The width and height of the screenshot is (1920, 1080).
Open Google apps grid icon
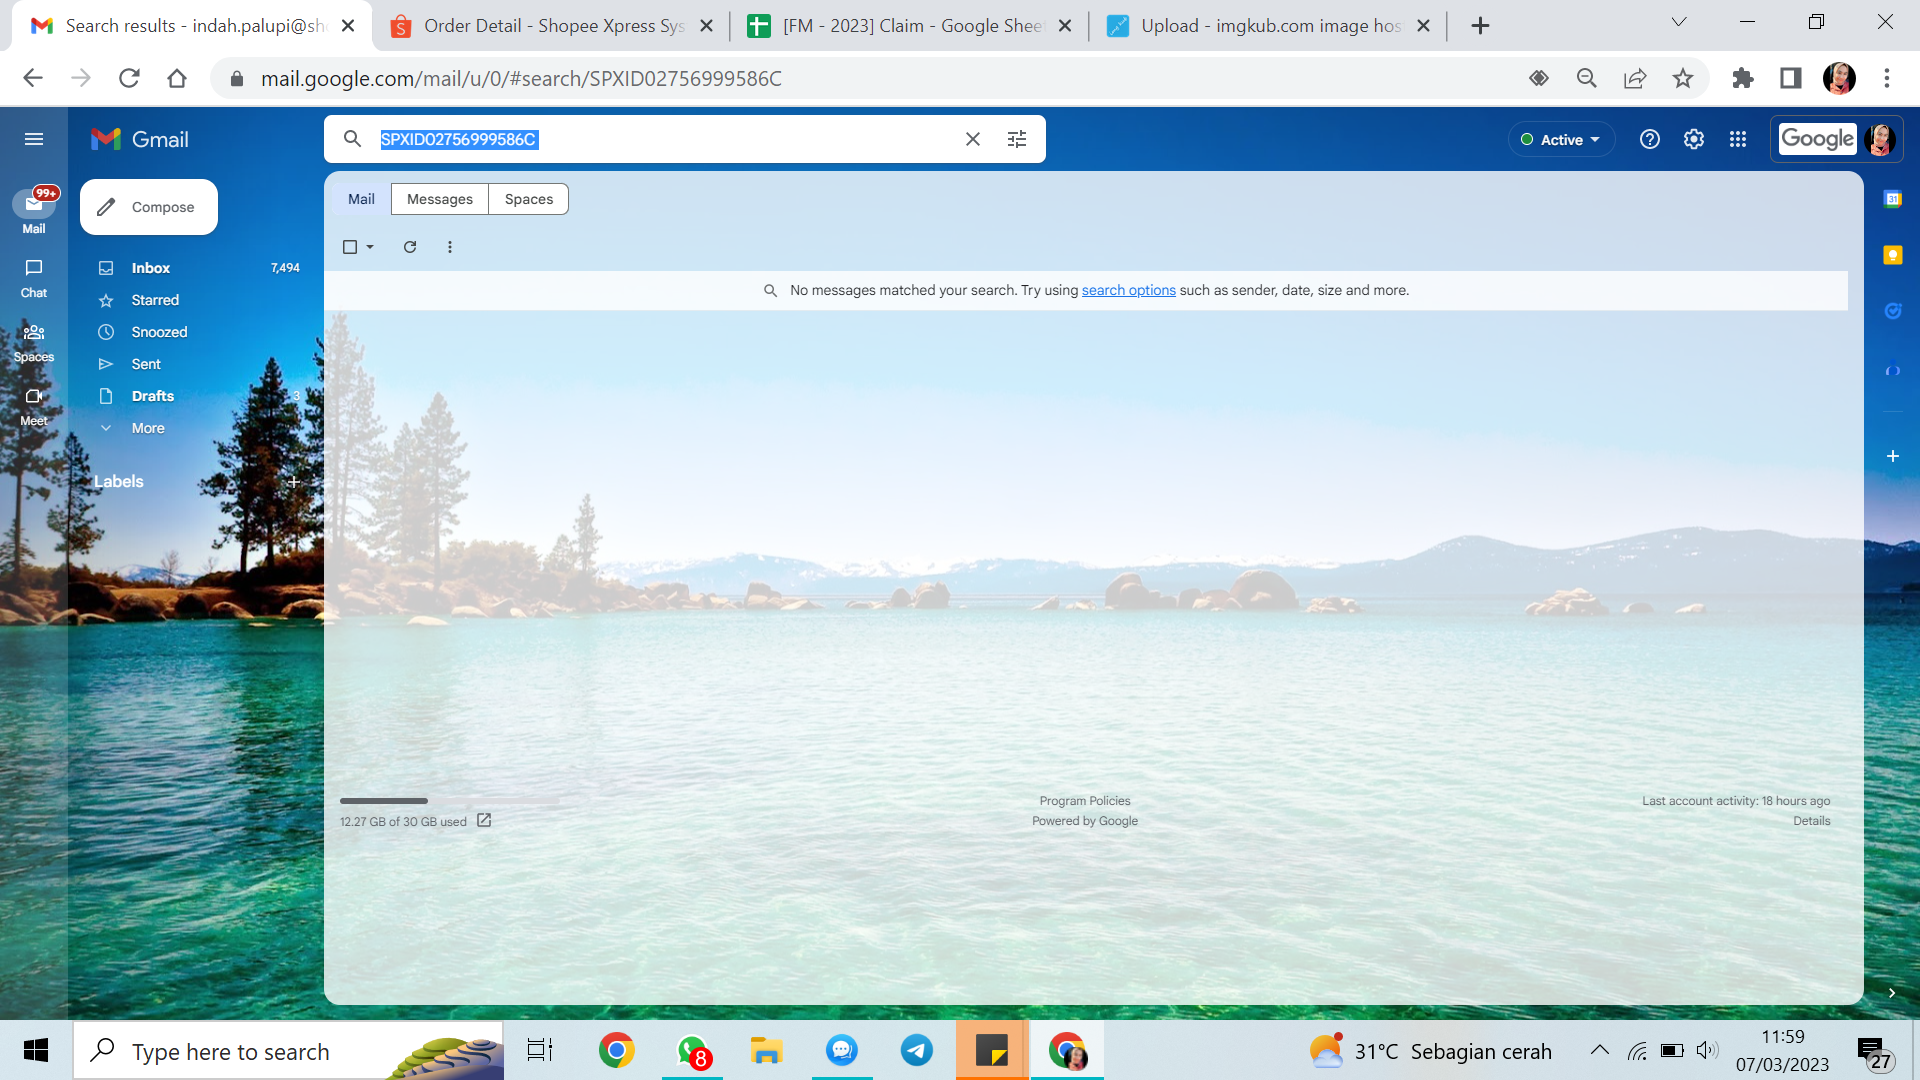(x=1738, y=139)
